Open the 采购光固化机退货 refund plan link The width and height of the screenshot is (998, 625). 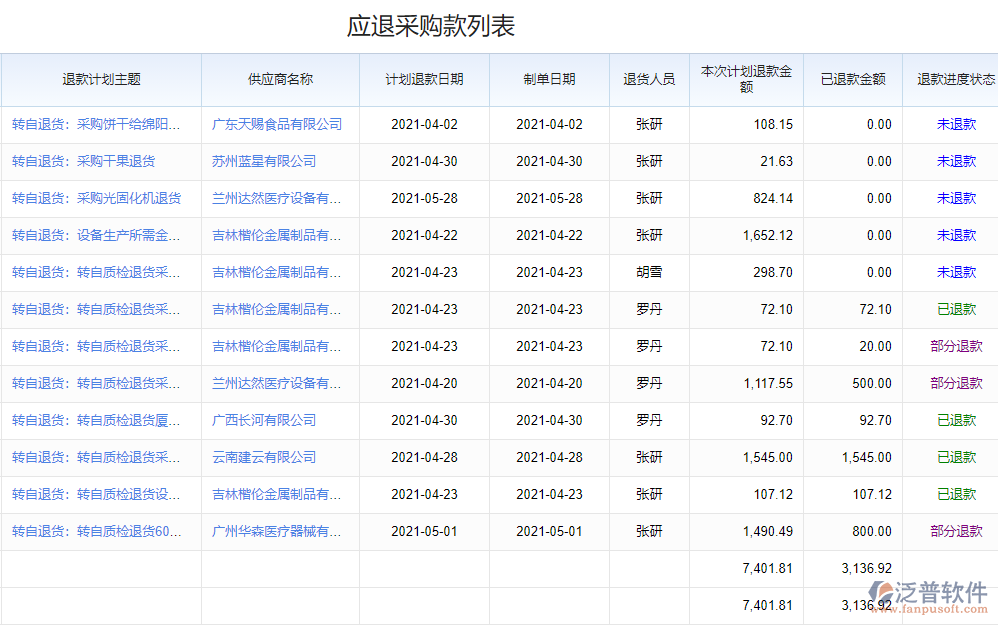96,199
